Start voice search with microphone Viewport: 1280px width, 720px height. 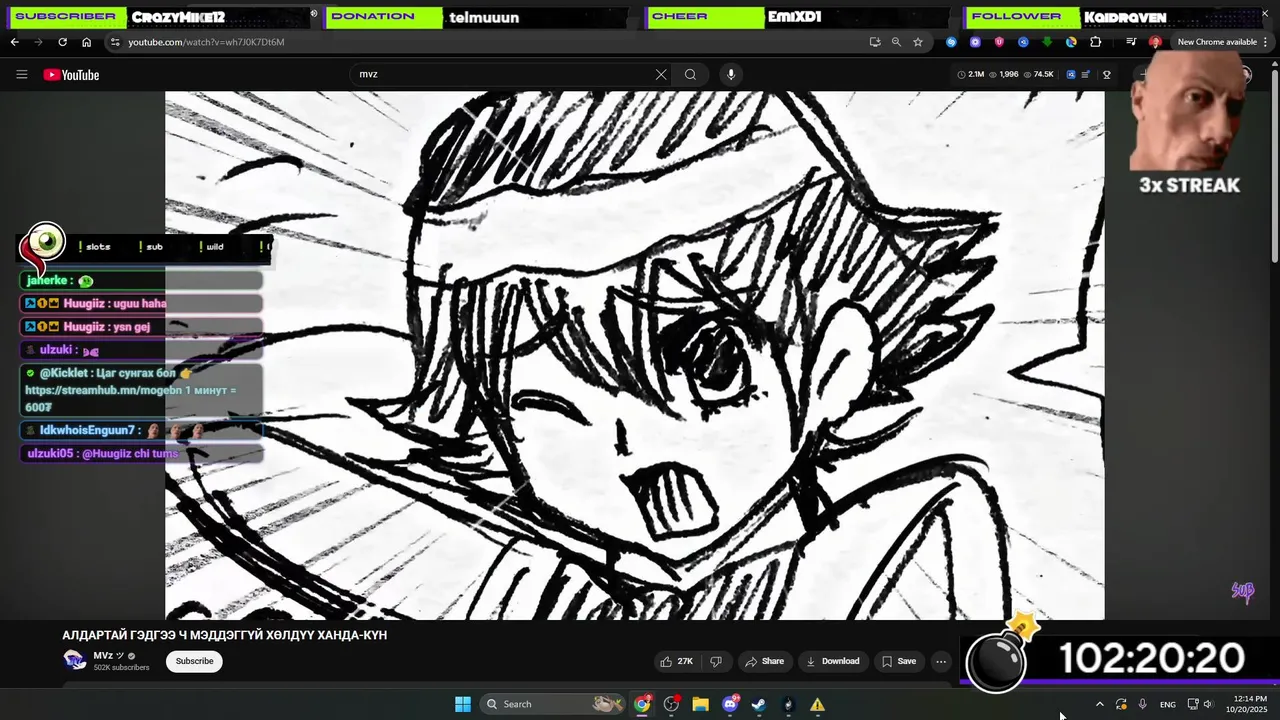731,74
